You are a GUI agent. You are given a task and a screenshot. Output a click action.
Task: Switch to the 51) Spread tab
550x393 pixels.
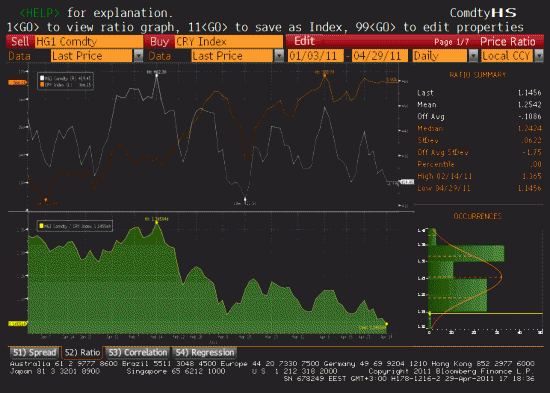point(34,352)
